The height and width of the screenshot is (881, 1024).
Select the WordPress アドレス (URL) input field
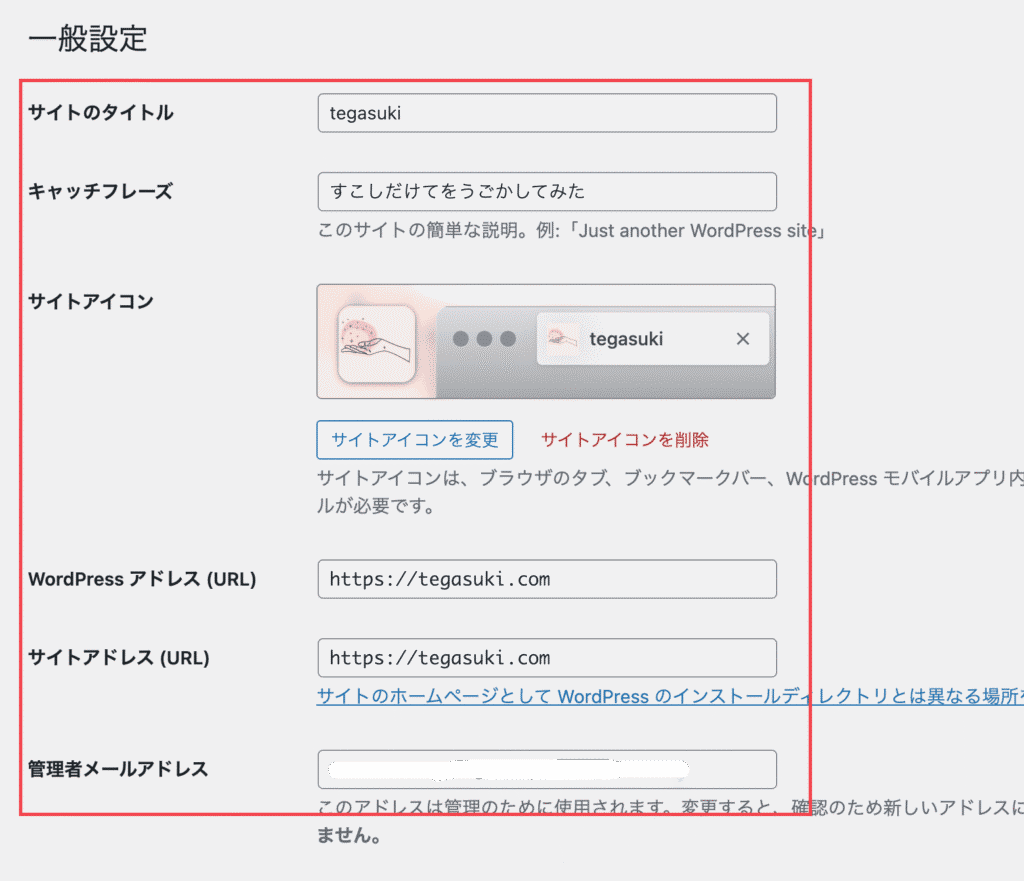click(546, 579)
